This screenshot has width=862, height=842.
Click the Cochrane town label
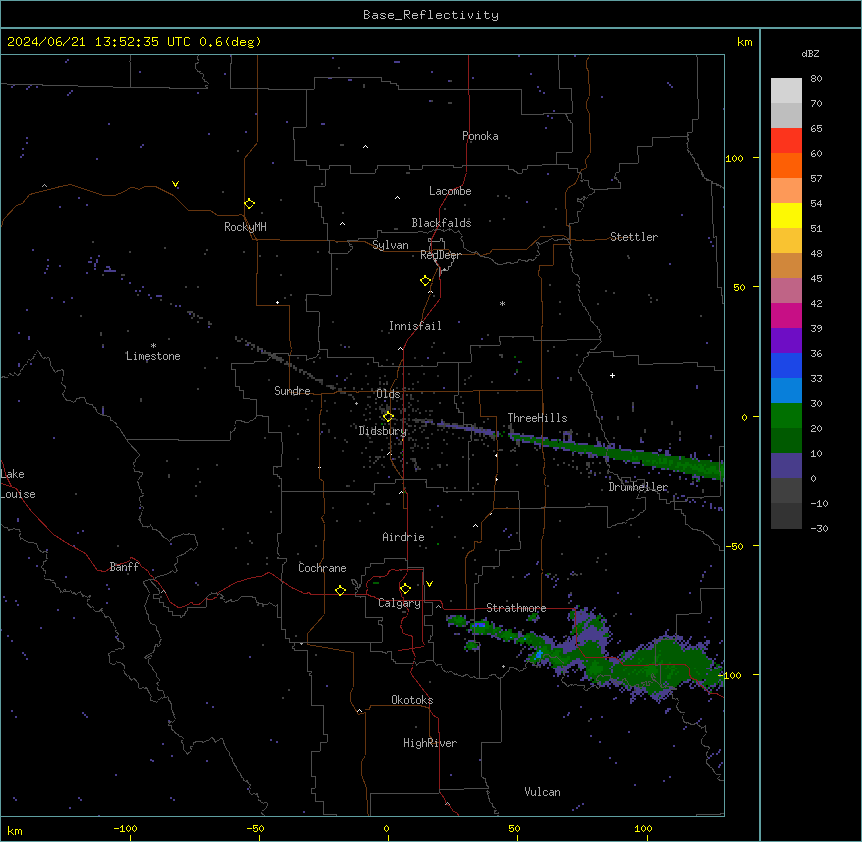click(322, 568)
